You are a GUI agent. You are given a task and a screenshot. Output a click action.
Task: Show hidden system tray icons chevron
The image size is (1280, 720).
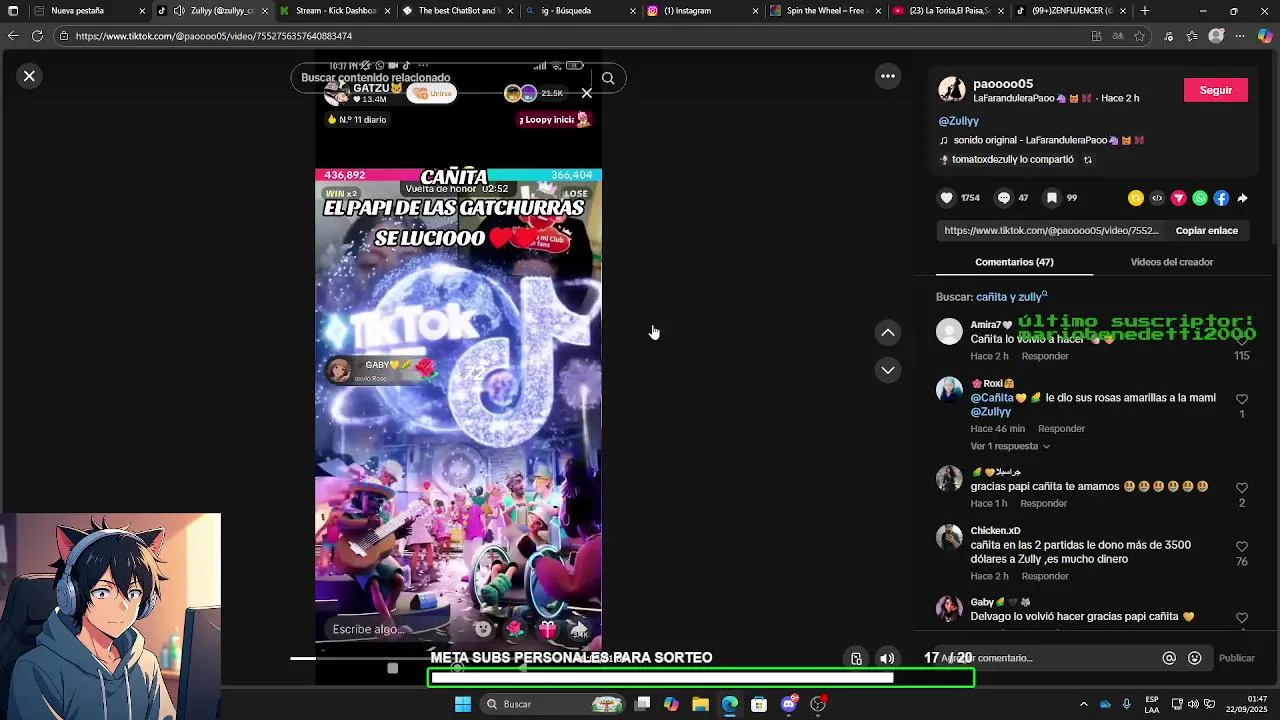[x=1084, y=704]
